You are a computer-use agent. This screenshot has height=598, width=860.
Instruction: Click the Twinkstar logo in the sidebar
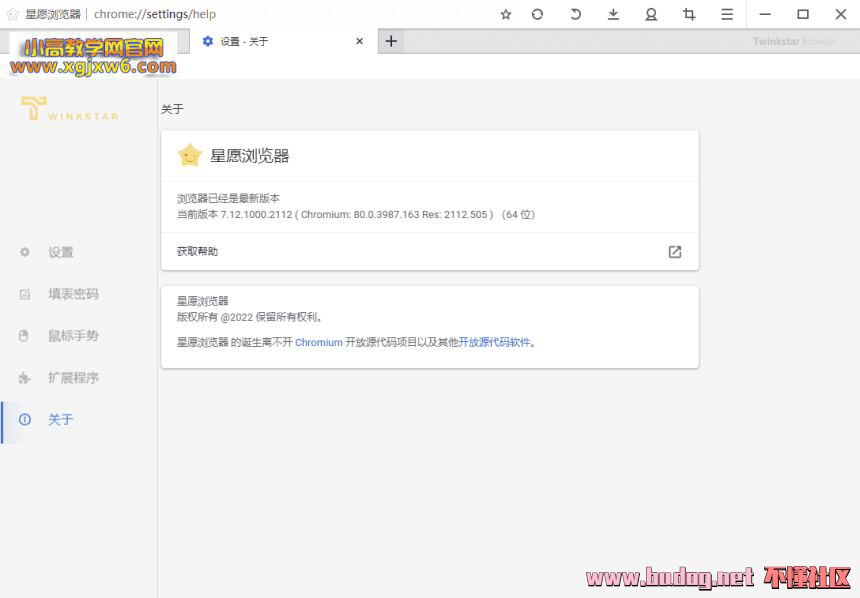click(70, 108)
